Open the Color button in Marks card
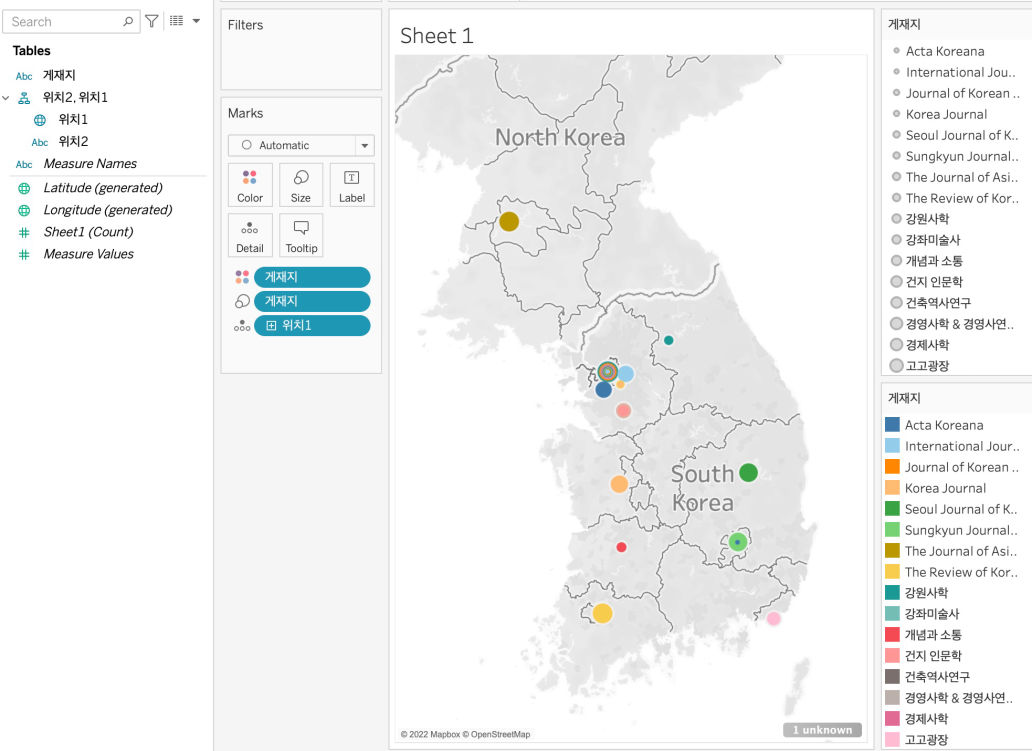 coord(250,185)
